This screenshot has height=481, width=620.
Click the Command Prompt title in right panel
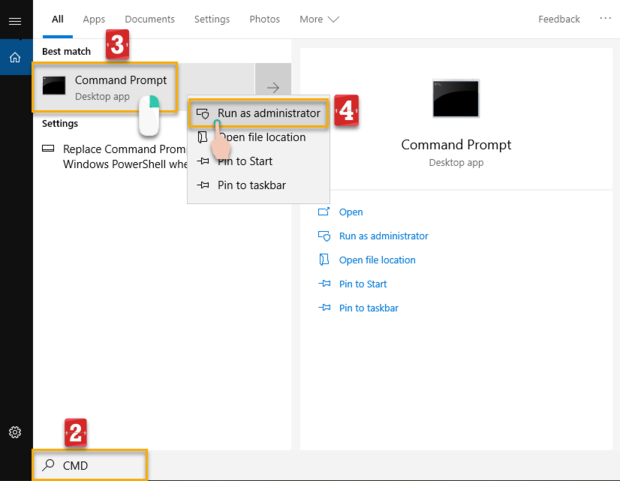(456, 145)
